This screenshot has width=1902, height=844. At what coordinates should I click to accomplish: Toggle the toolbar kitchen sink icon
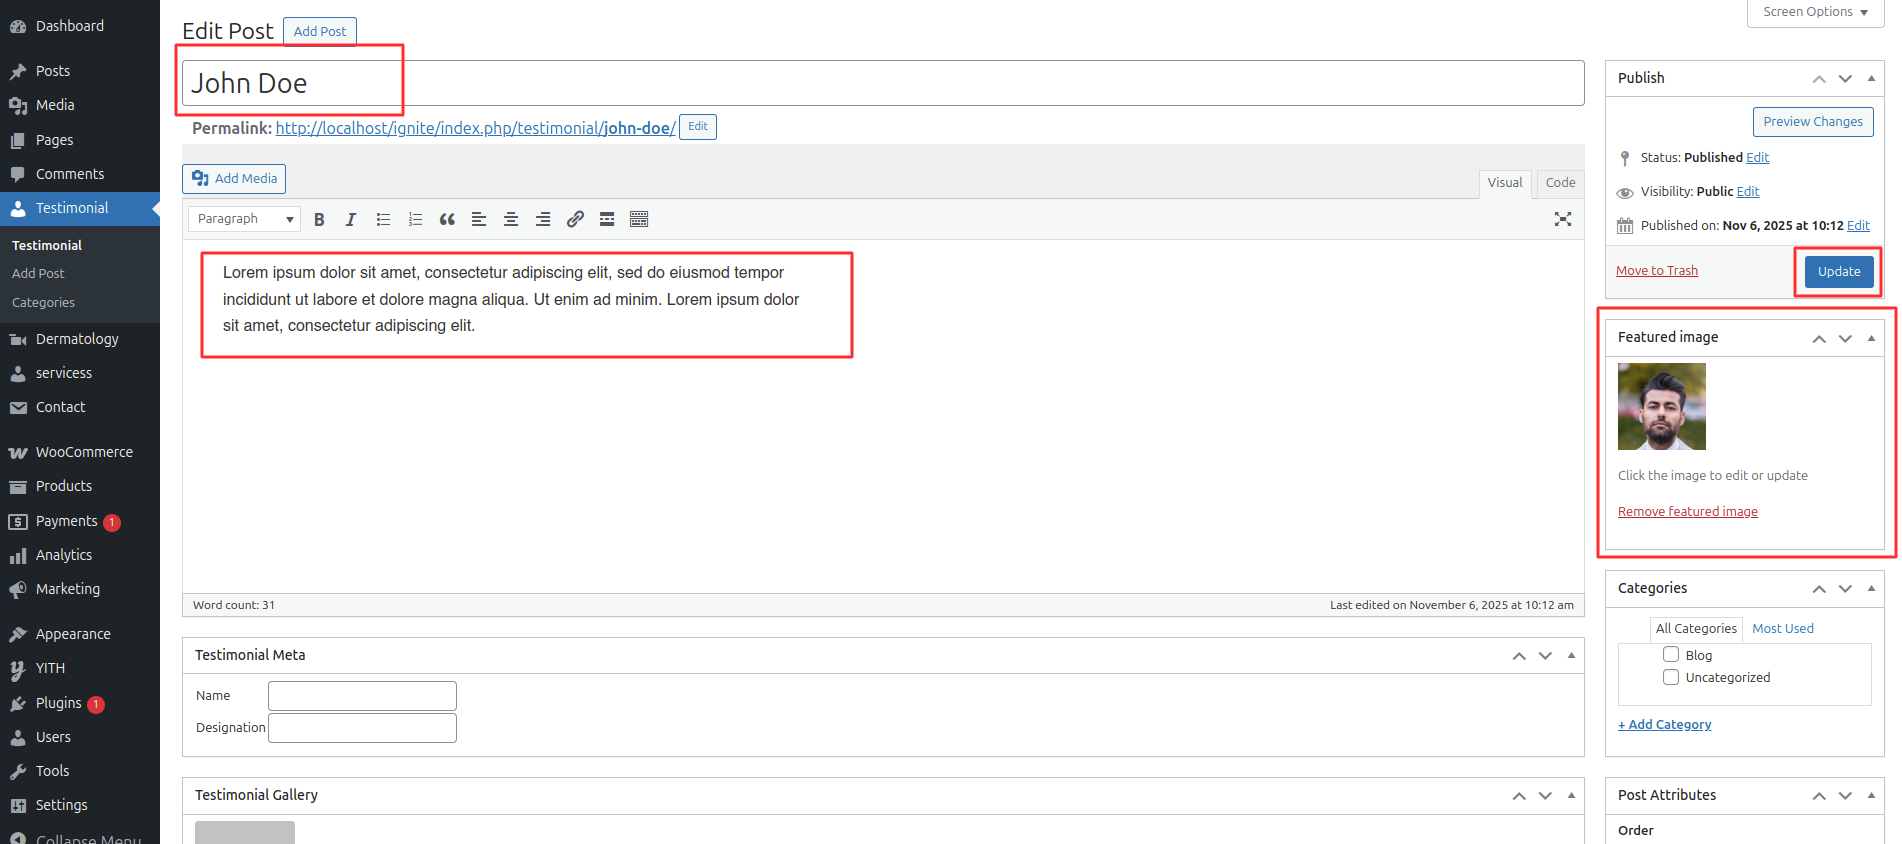639,220
